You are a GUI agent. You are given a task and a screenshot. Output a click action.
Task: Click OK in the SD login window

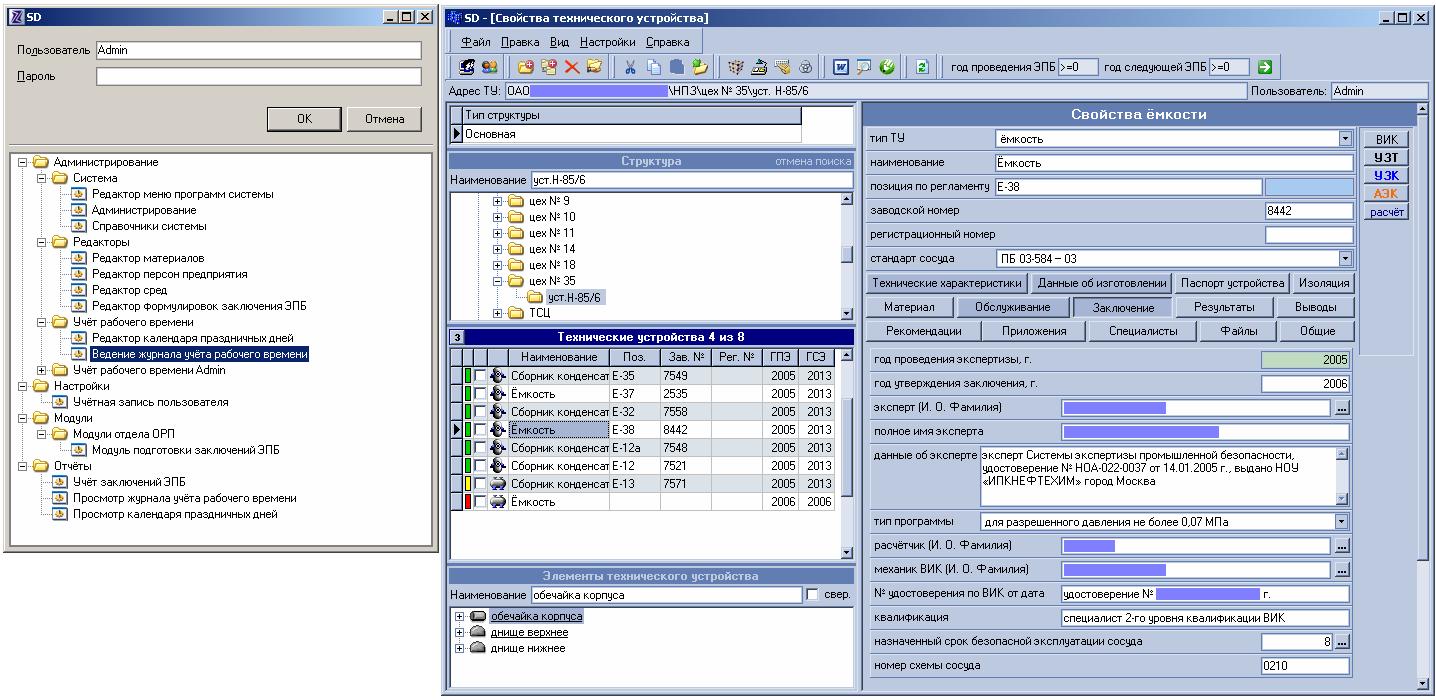(x=304, y=119)
